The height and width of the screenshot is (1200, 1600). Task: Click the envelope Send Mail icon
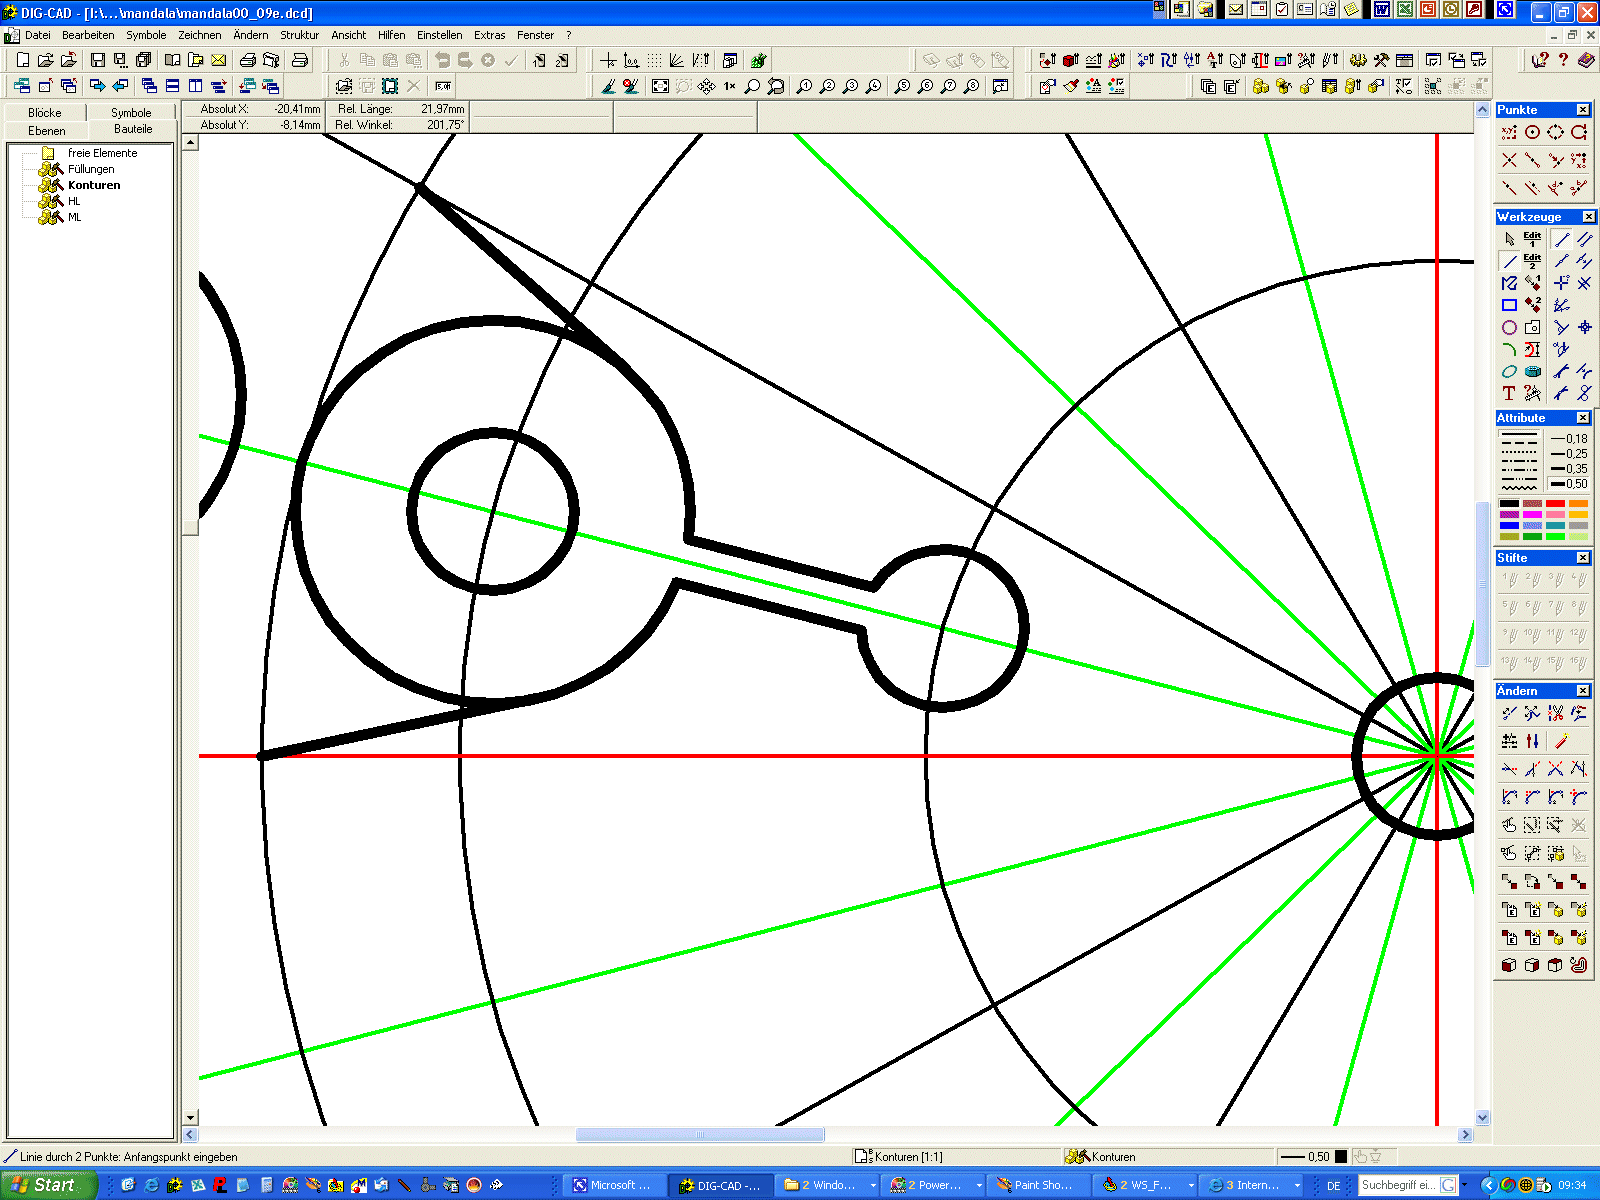219,60
